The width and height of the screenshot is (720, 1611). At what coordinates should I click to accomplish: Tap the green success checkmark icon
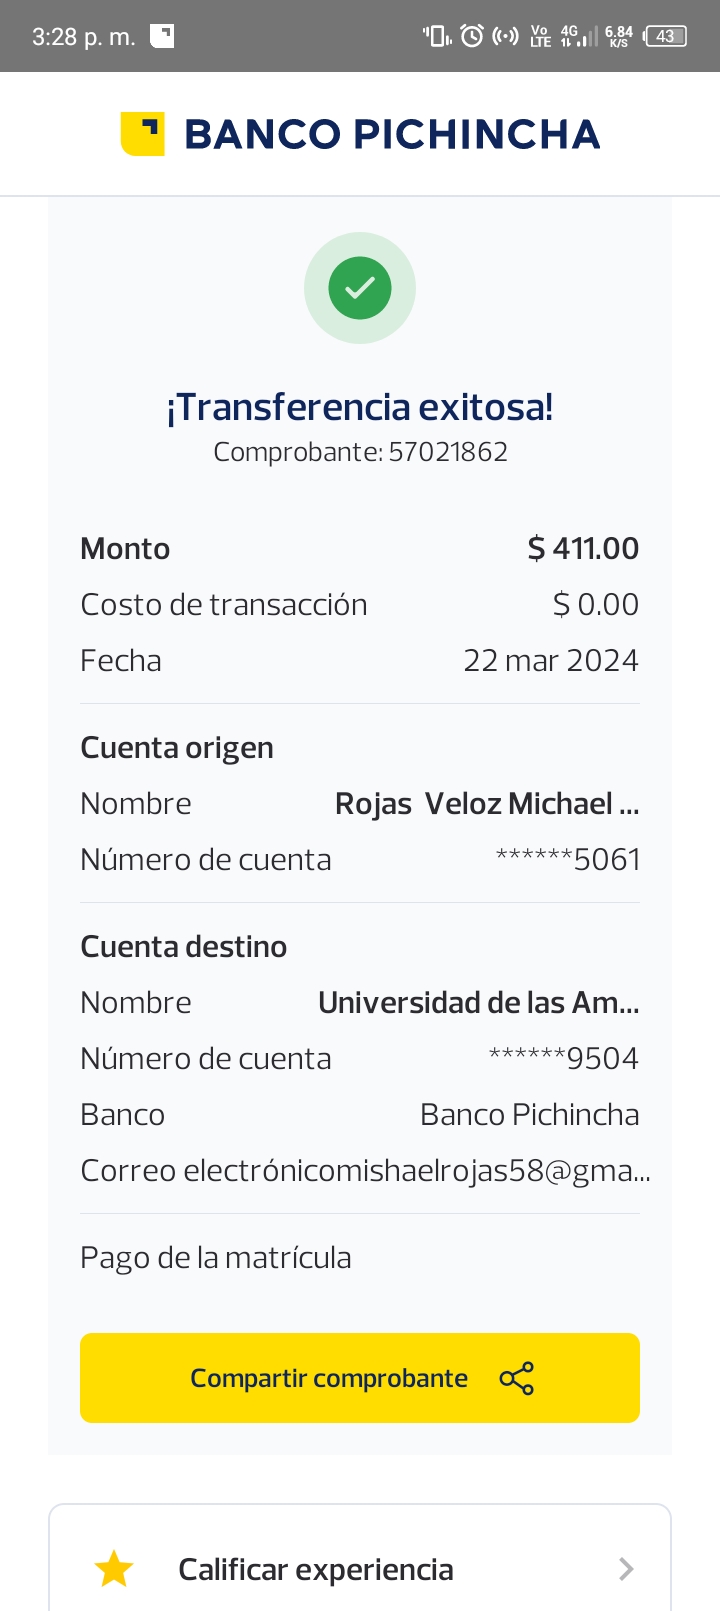click(360, 288)
